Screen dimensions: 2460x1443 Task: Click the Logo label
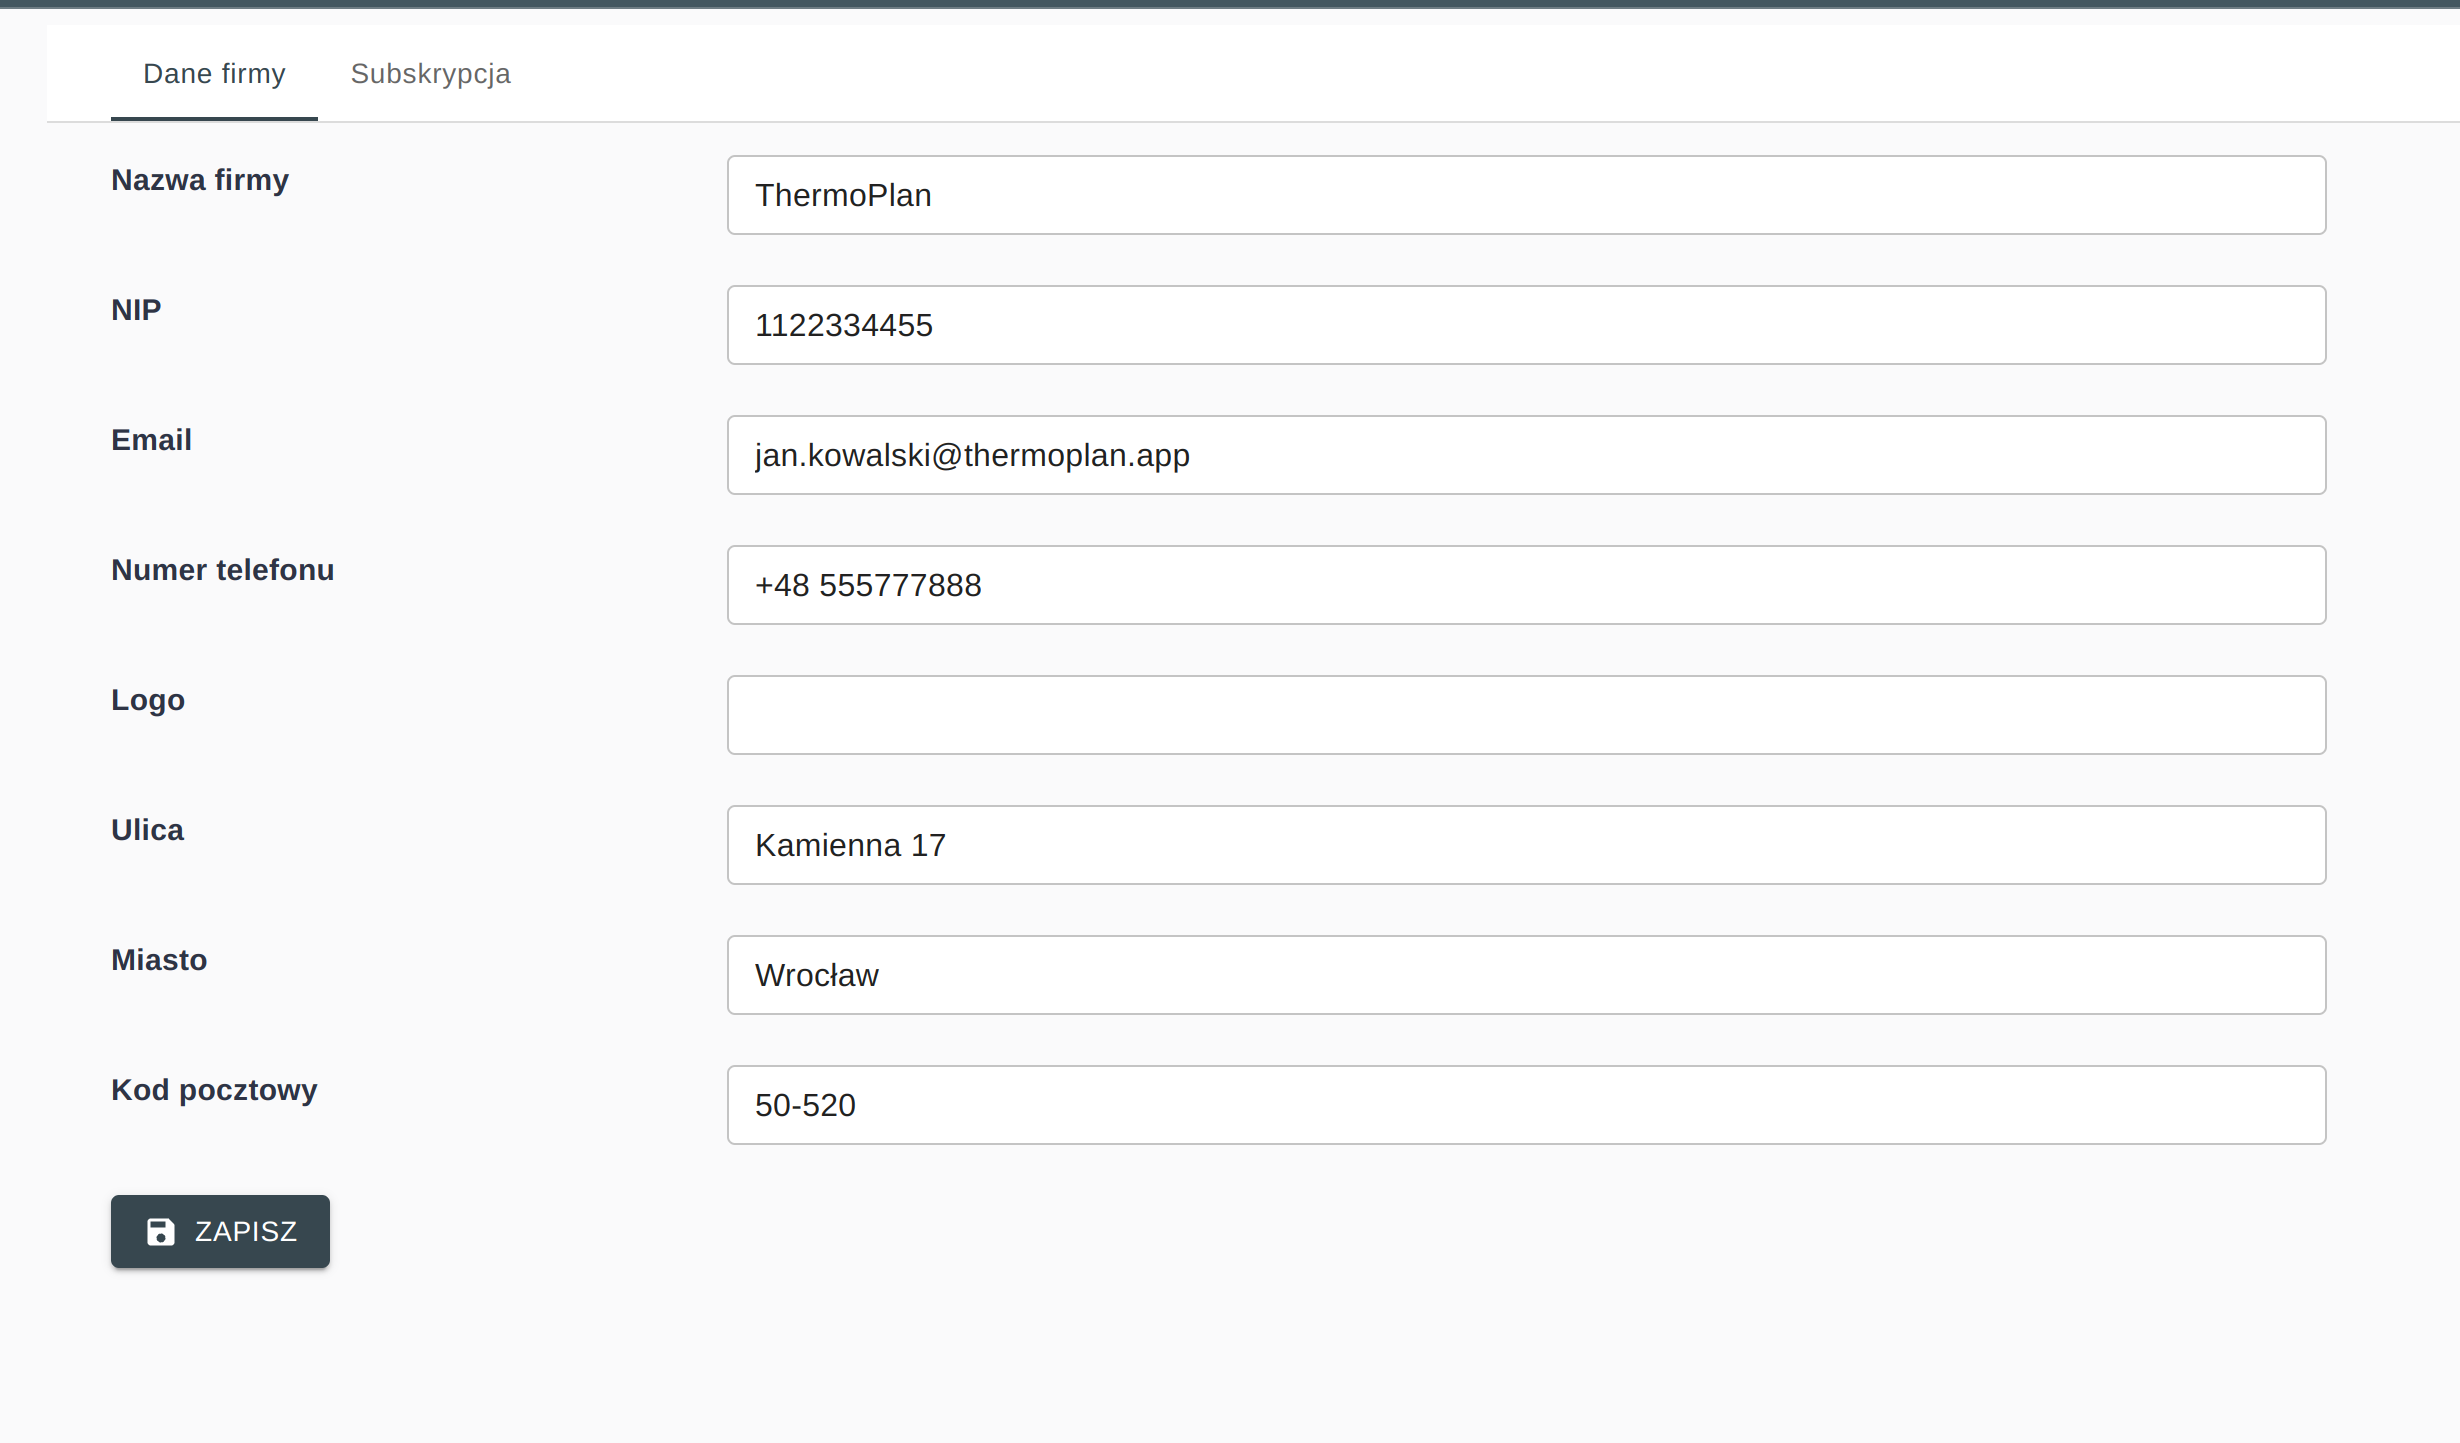click(x=148, y=700)
